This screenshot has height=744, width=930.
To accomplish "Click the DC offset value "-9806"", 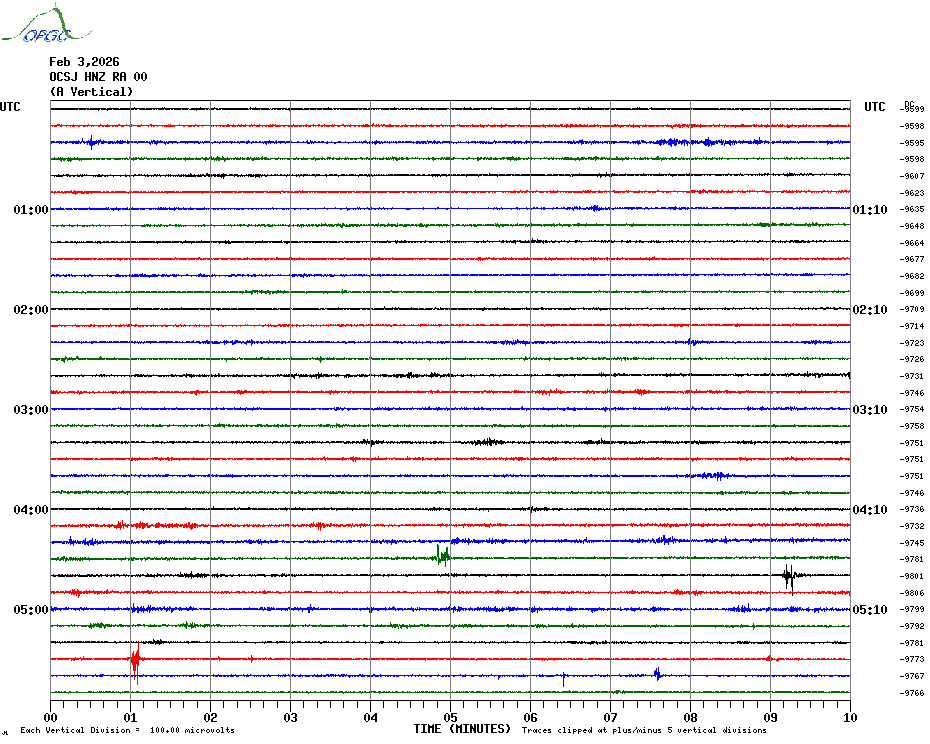I will (x=912, y=593).
